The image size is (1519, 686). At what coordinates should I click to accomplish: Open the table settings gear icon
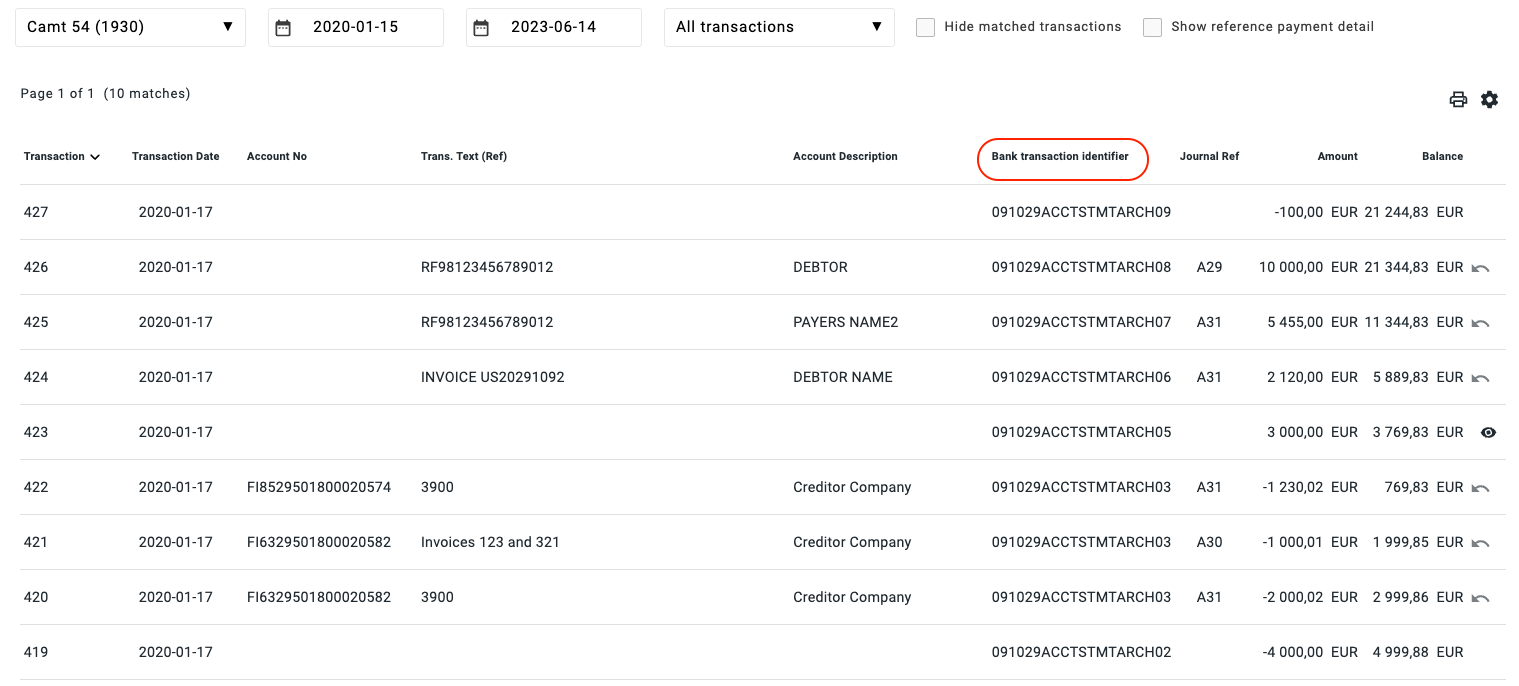point(1489,99)
